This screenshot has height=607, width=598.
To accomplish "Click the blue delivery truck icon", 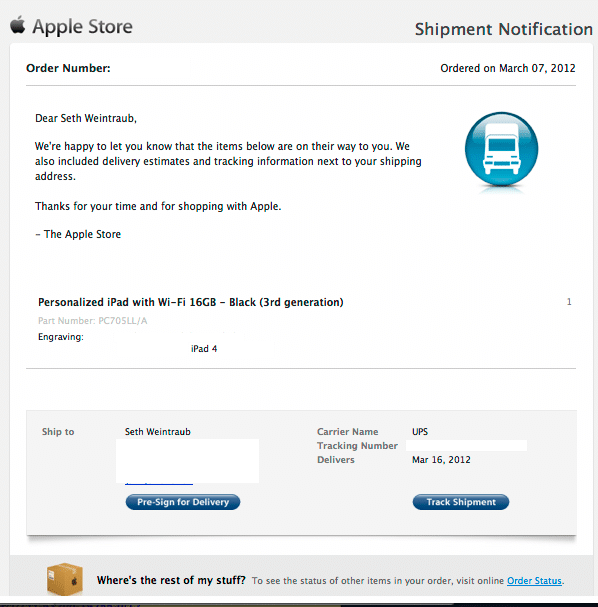I will pyautogui.click(x=501, y=149).
